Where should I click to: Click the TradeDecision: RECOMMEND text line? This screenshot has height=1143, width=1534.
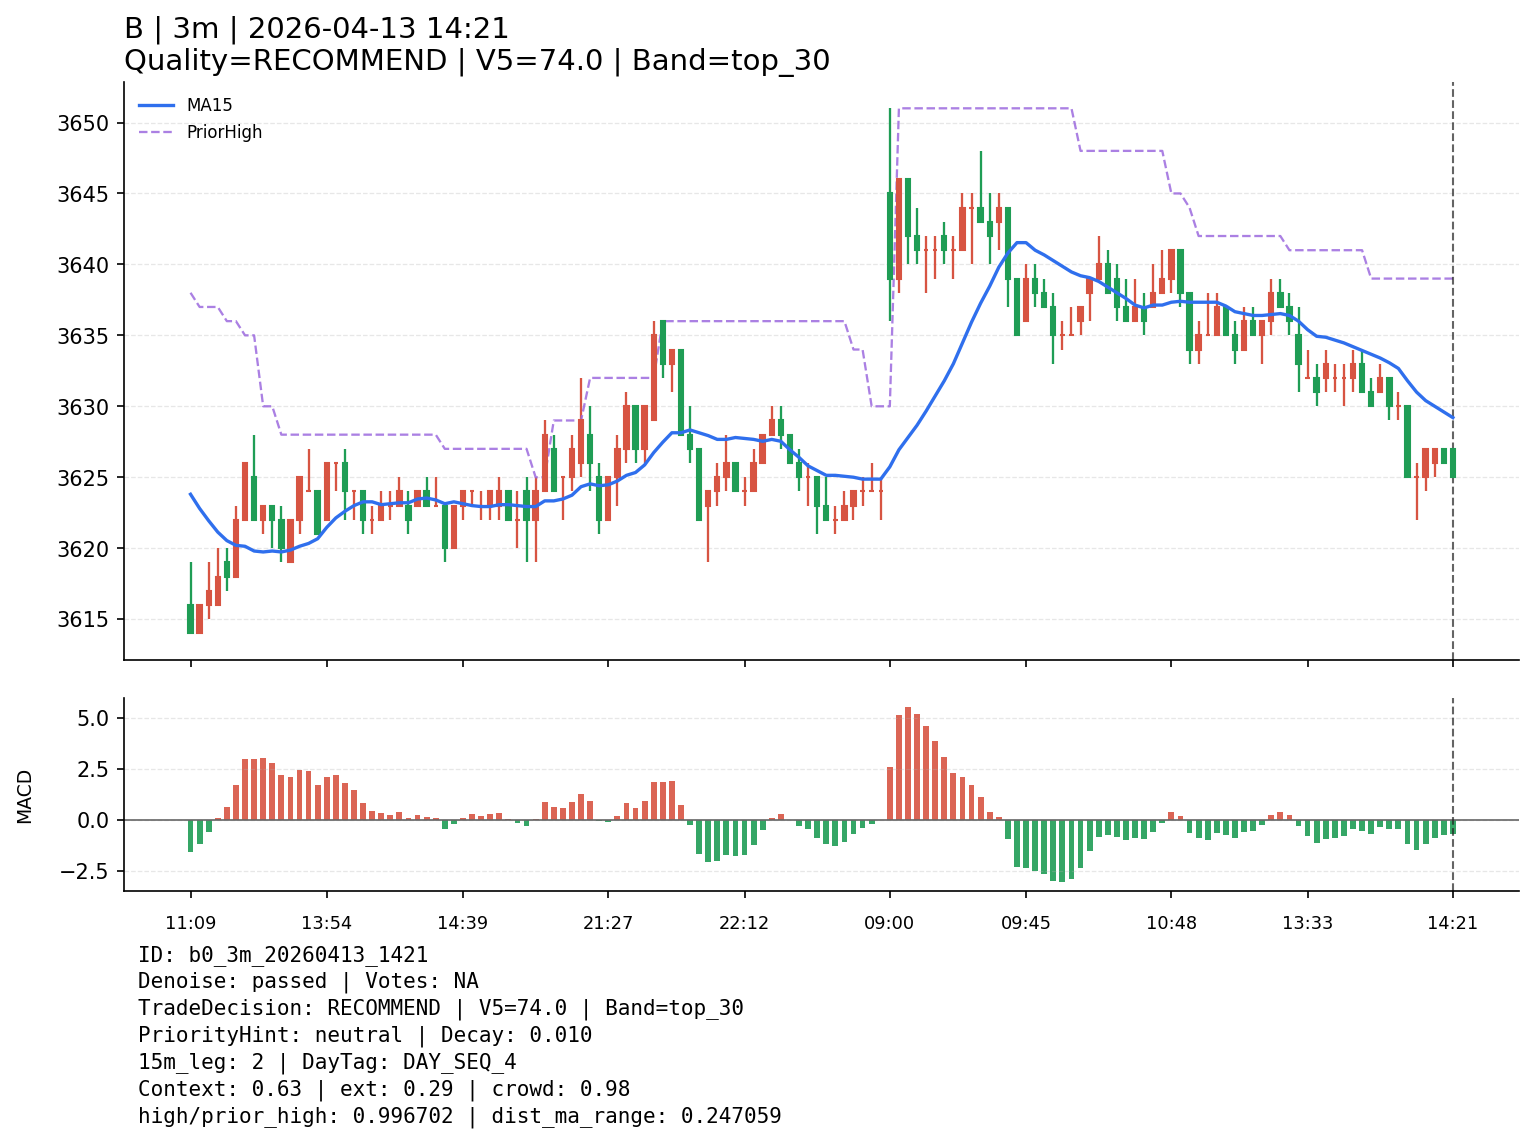[x=440, y=1008]
